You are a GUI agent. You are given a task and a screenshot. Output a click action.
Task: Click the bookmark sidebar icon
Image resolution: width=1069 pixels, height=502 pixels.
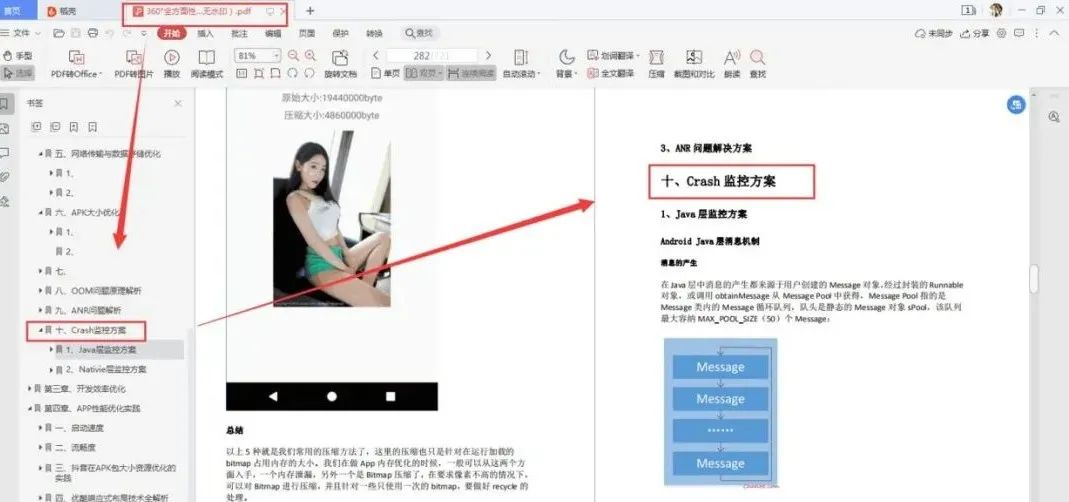pos(5,104)
